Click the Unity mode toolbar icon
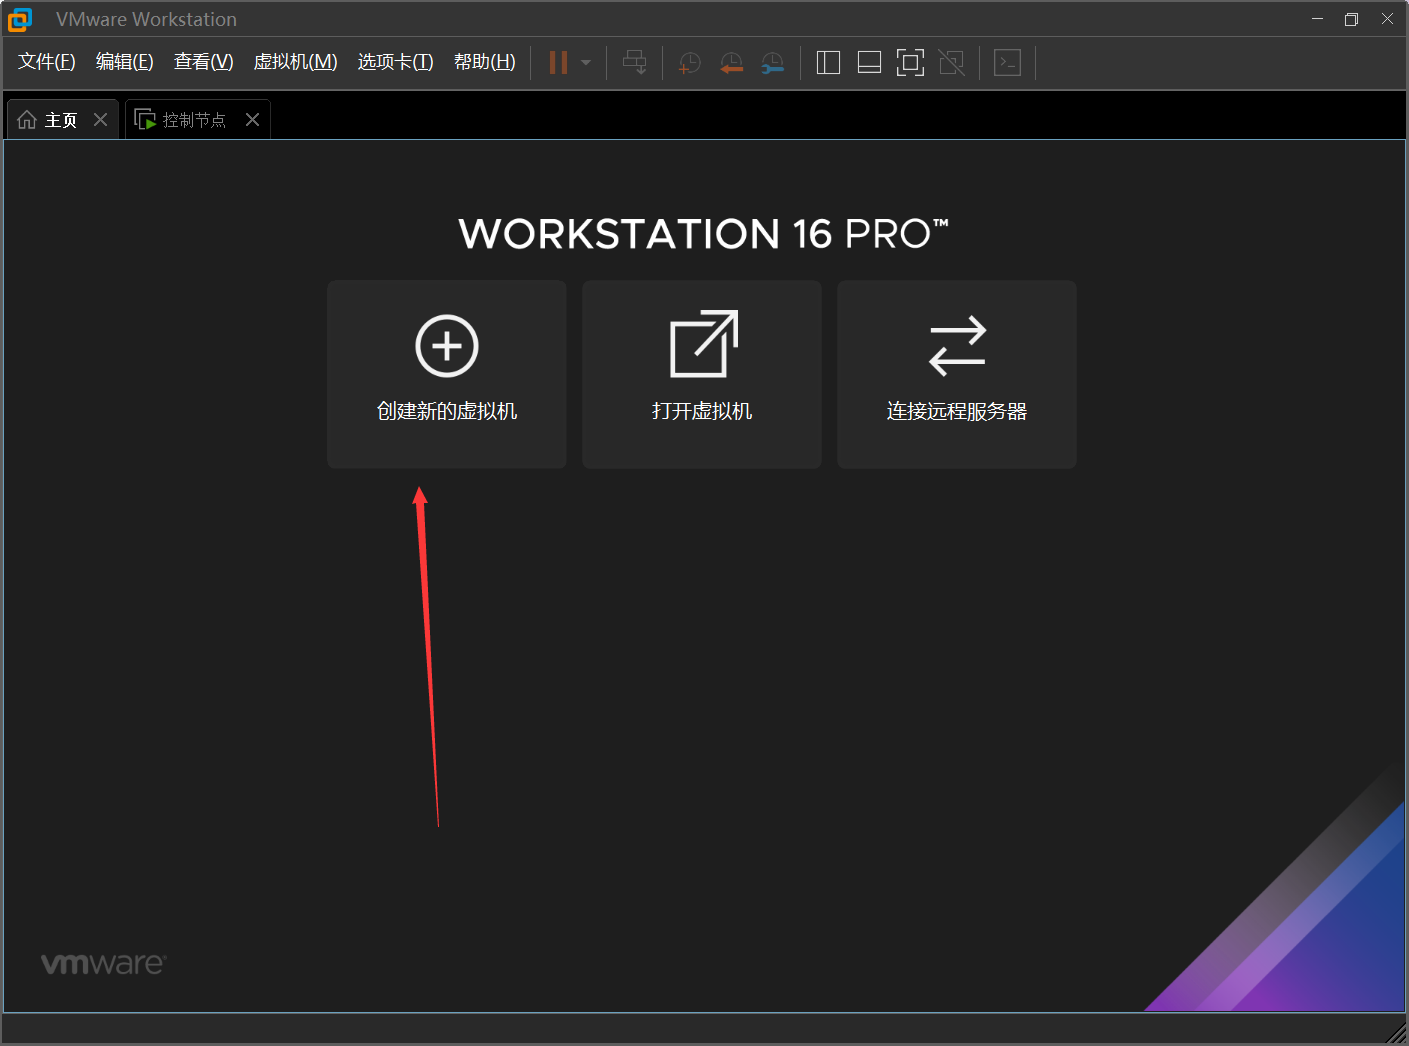Screen dimensions: 1409x1046 (x=952, y=63)
